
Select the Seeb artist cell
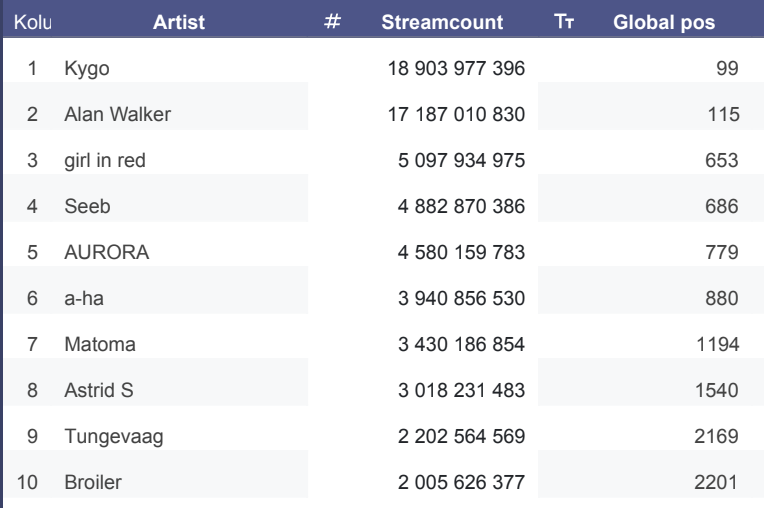(x=87, y=207)
